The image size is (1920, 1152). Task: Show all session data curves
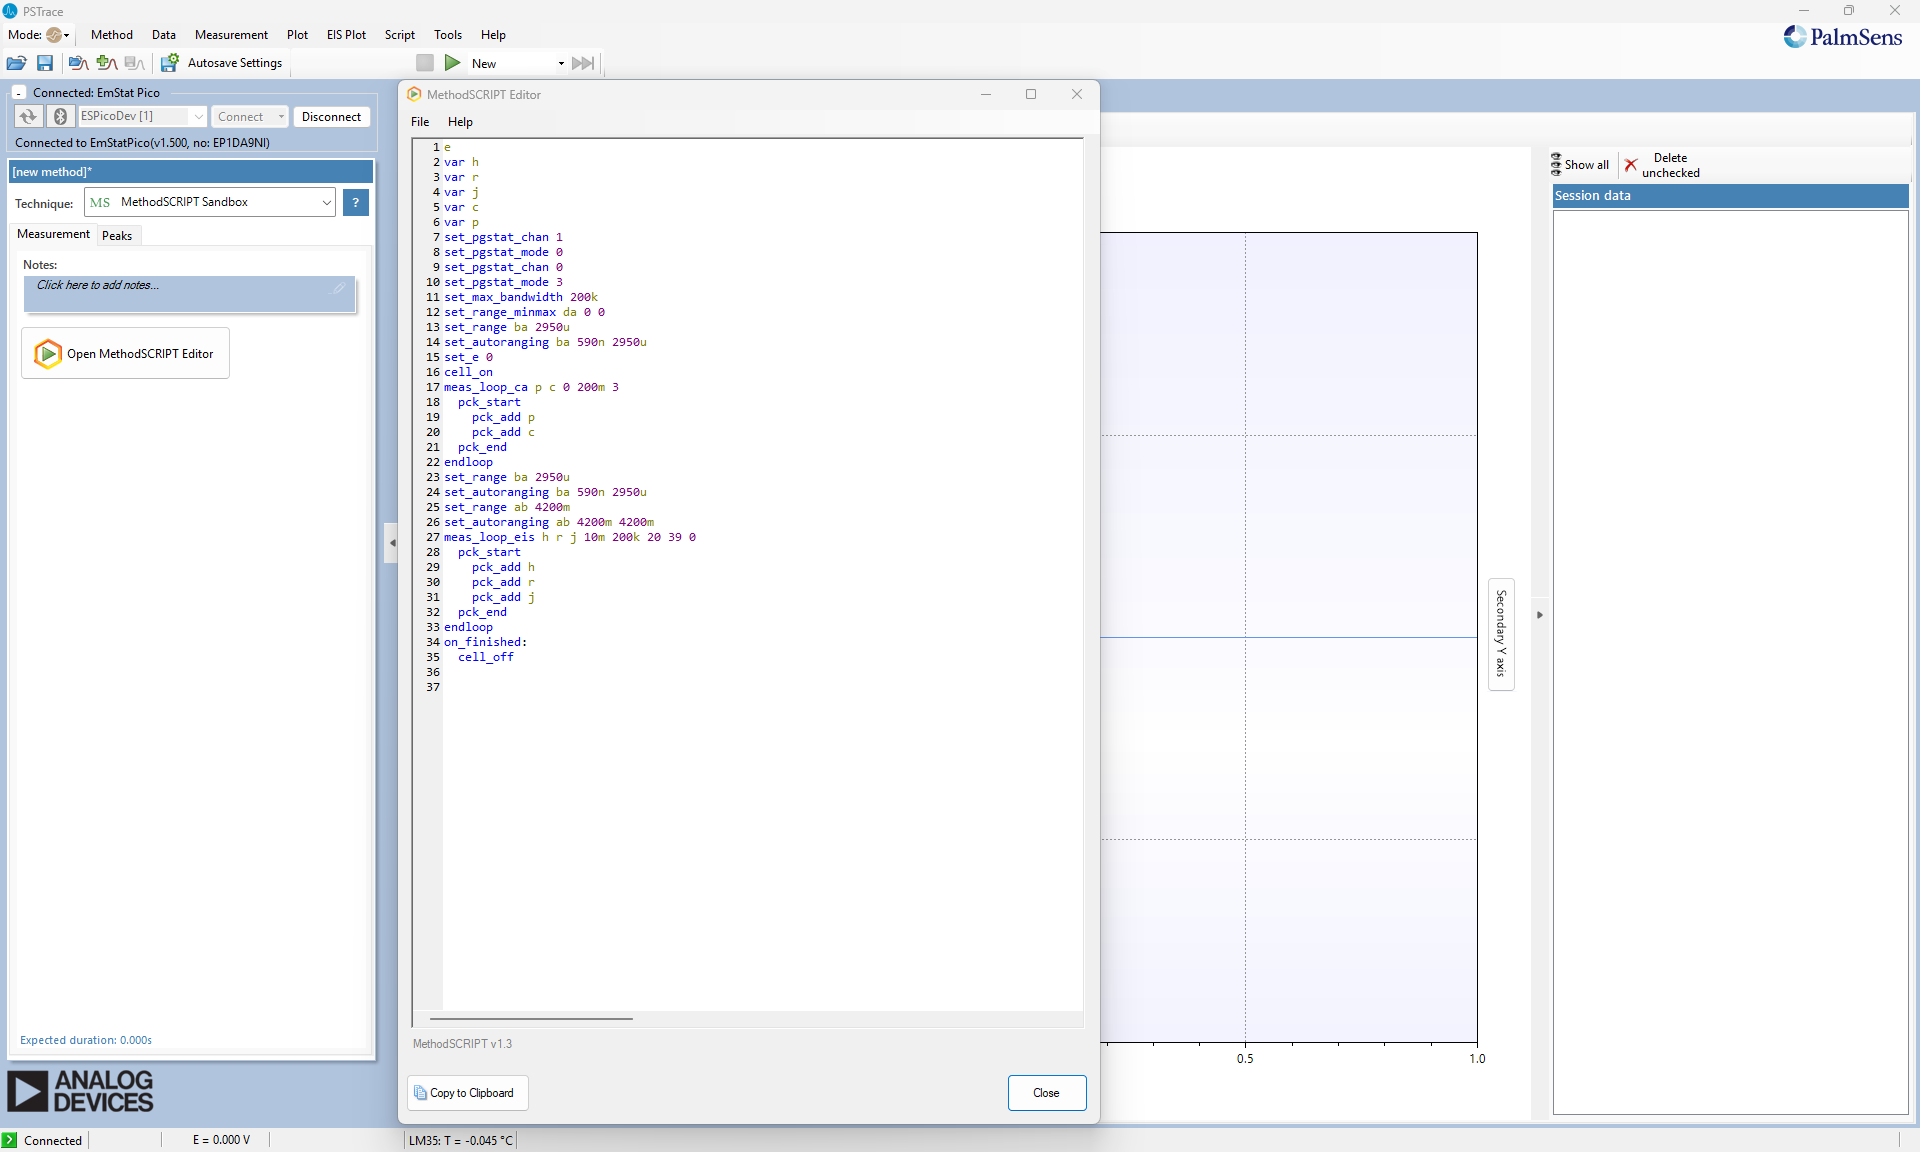click(1580, 164)
